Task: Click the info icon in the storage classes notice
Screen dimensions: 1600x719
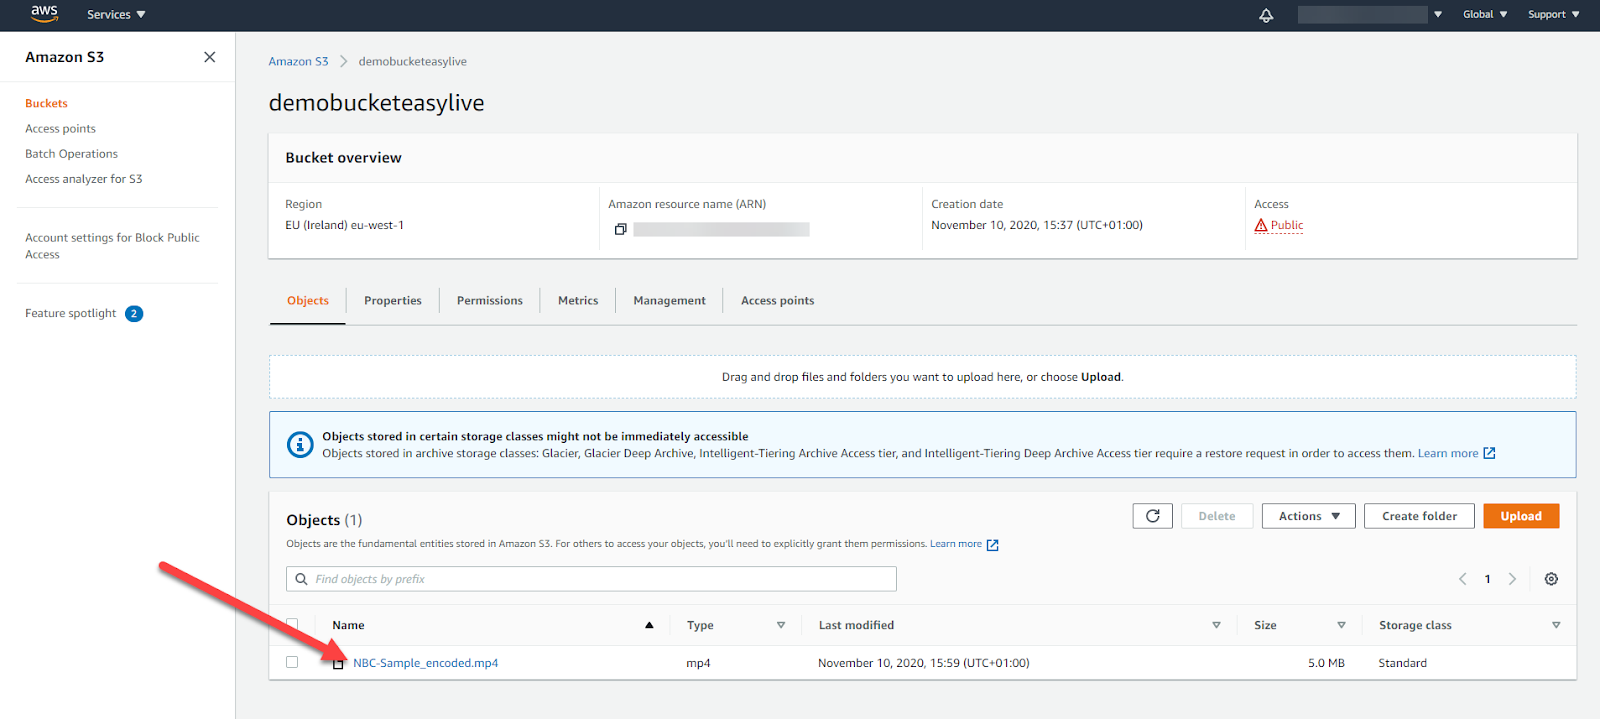Action: pyautogui.click(x=300, y=445)
